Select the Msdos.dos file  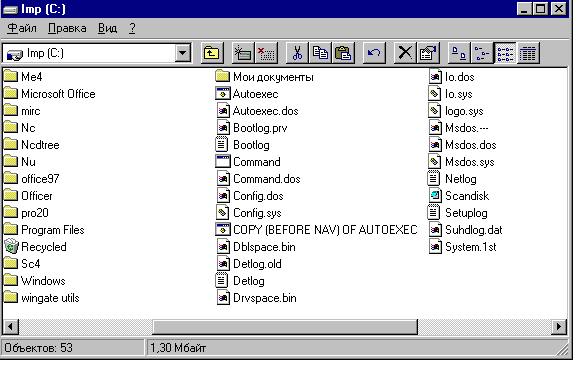pyautogui.click(x=463, y=145)
